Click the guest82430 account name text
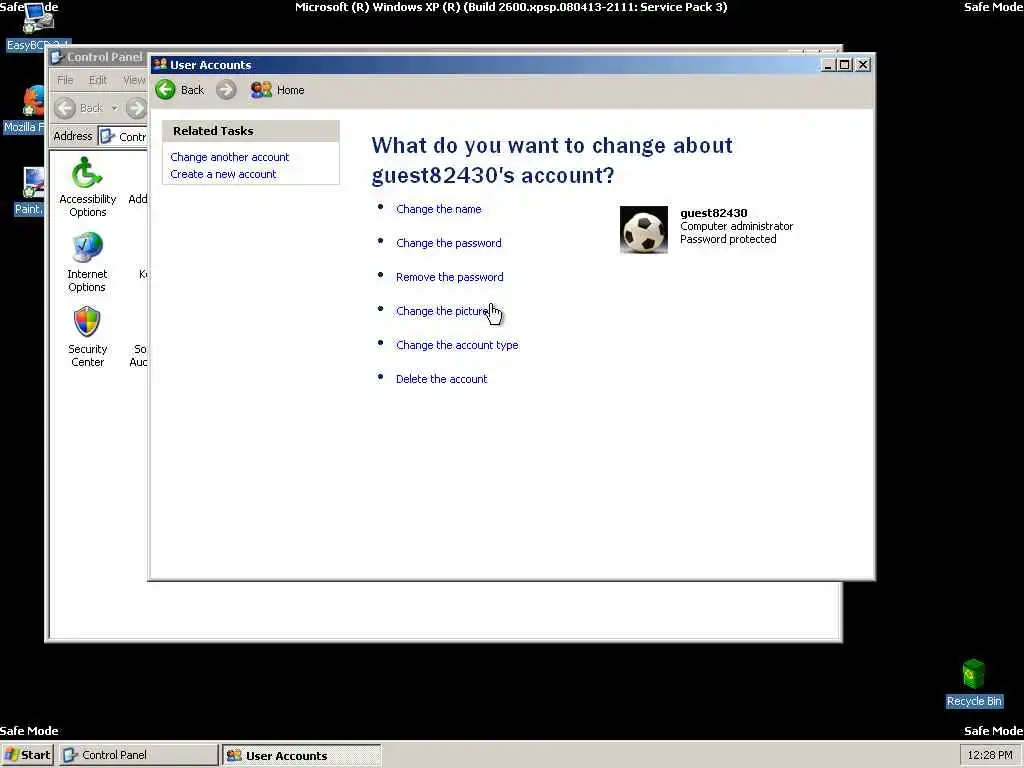 tap(713, 213)
